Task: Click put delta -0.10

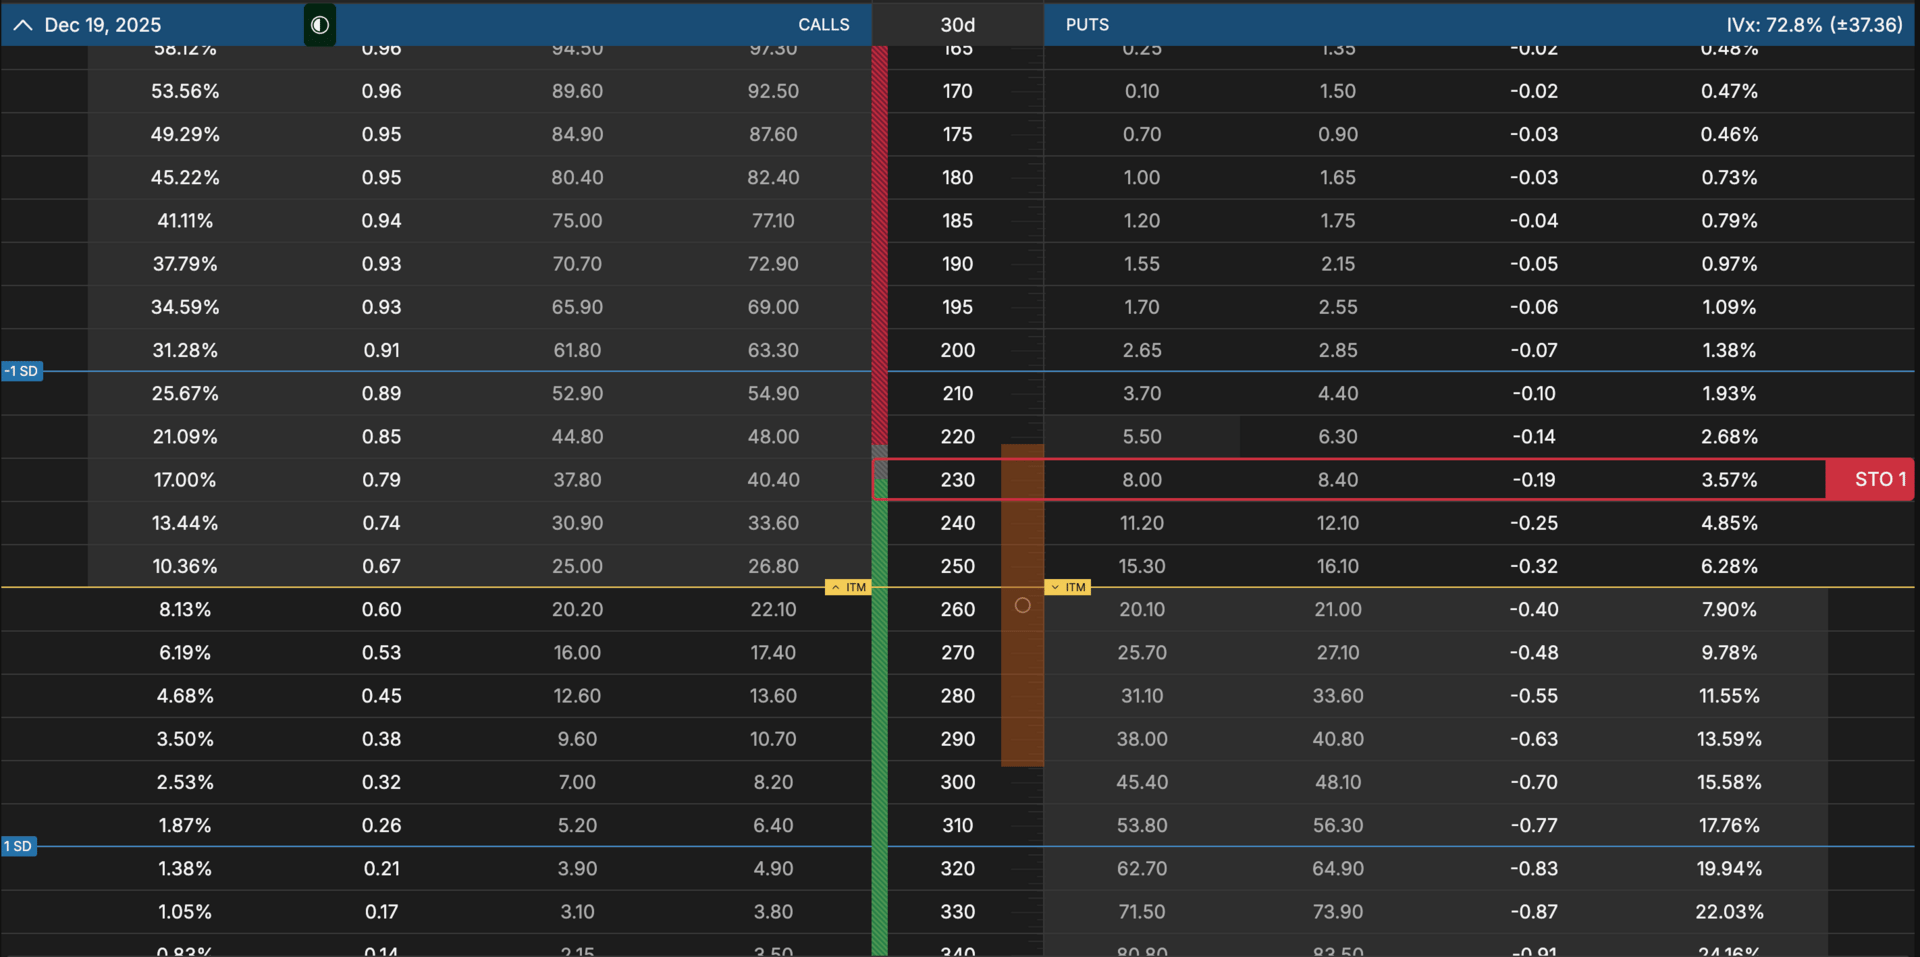Action: click(1534, 394)
